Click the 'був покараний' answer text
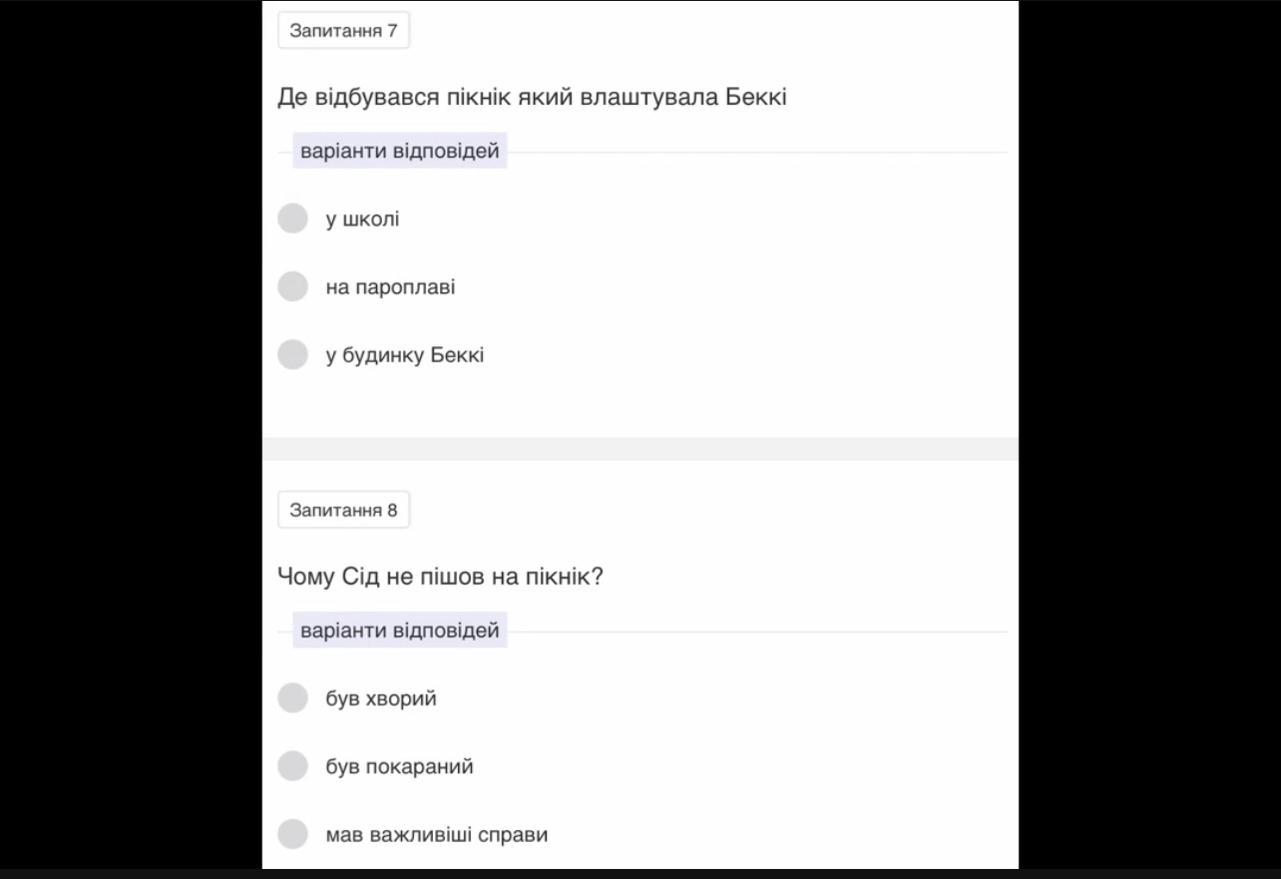Screen dimensions: 1281x879 tap(399, 767)
